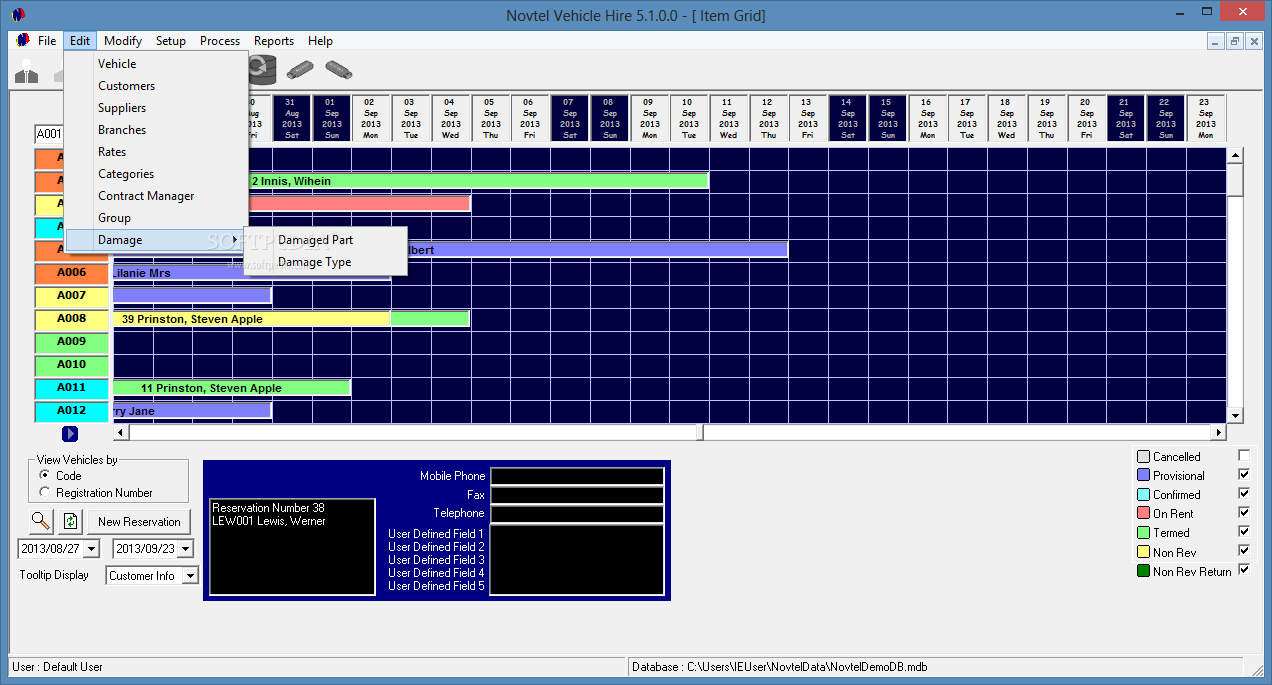
Task: Click the Non Rev Return dark green swatch
Action: pyautogui.click(x=1144, y=571)
